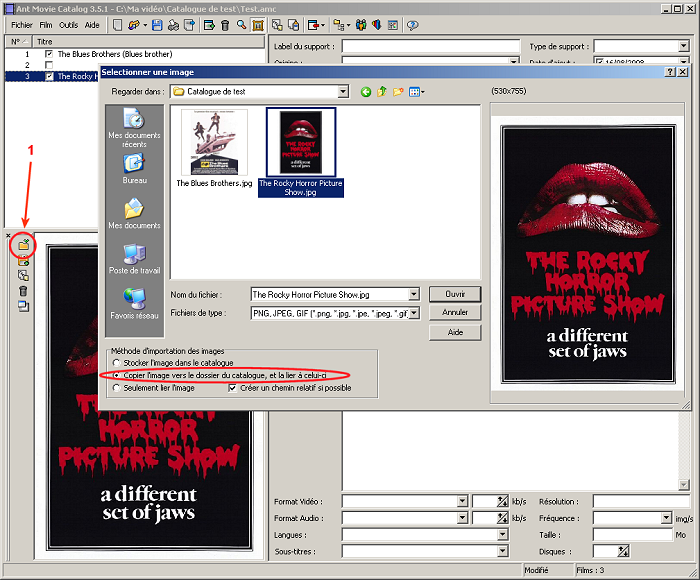Open the Type de support dropdown

[684, 46]
